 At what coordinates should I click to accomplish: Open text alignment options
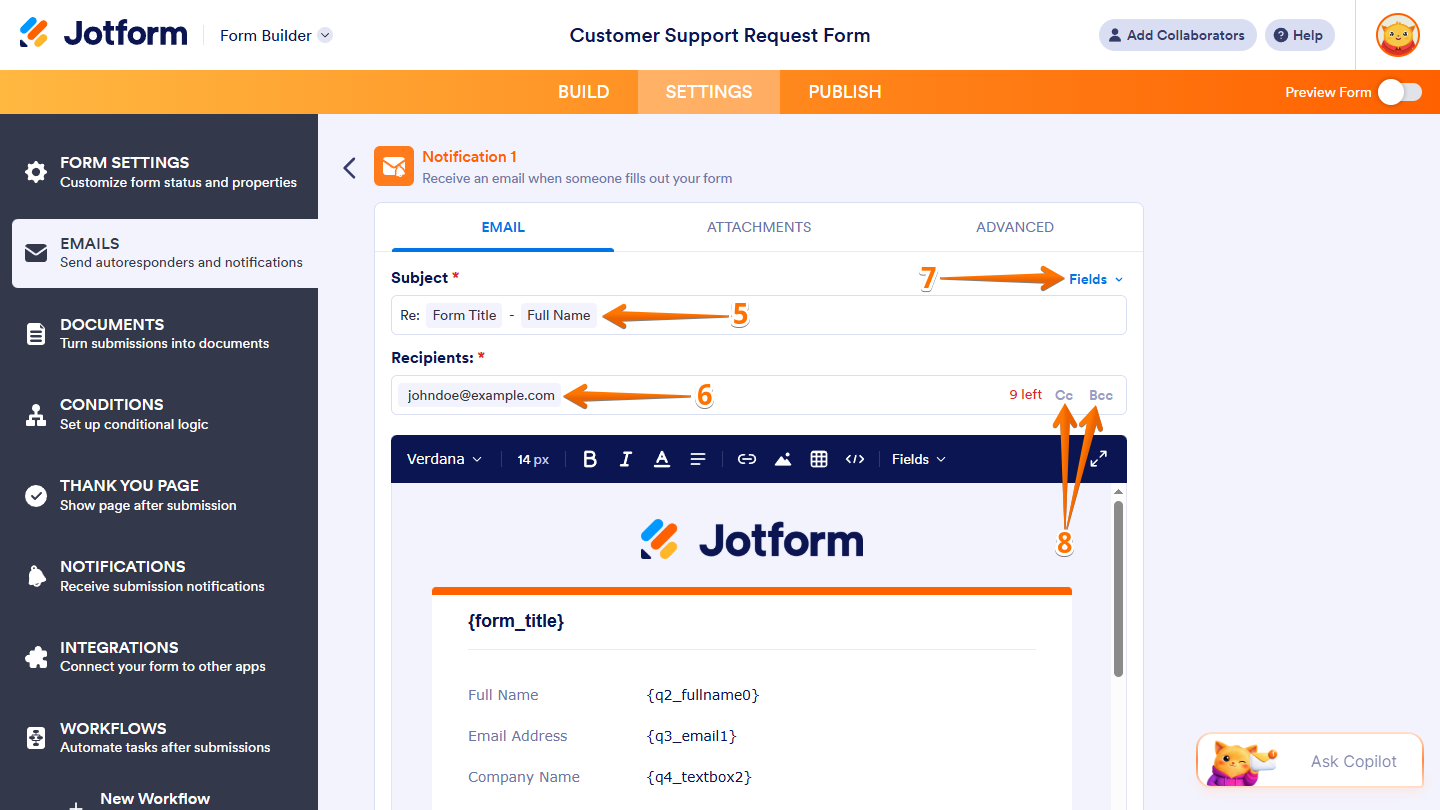(x=698, y=459)
